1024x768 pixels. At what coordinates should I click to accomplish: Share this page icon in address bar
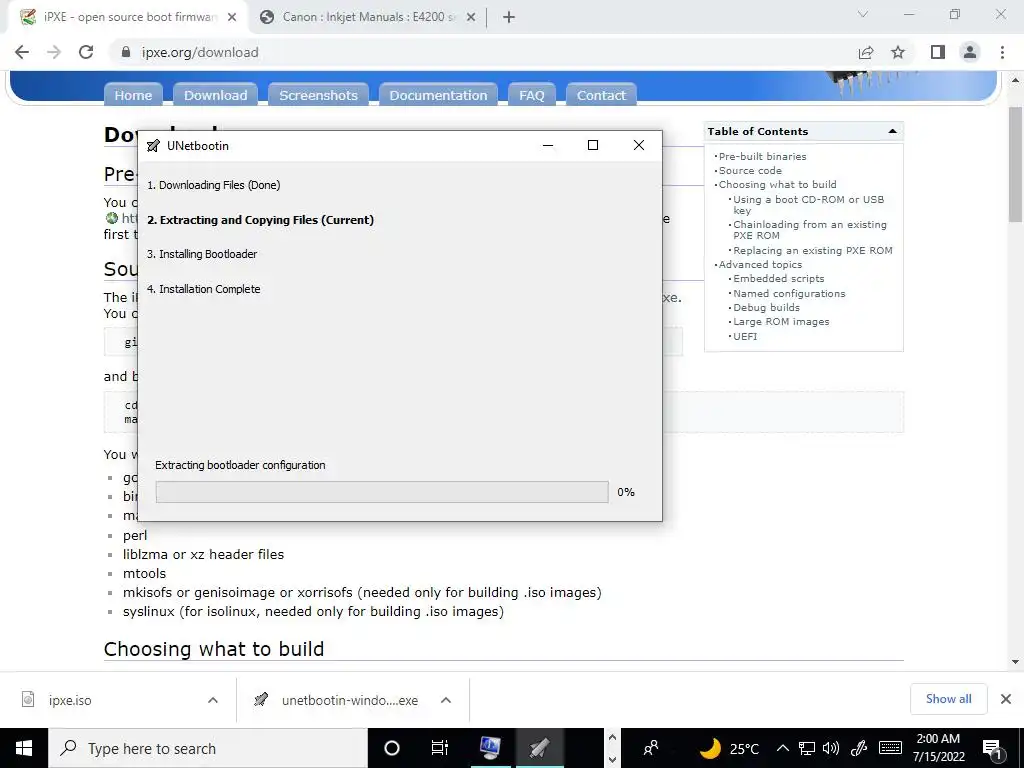pyautogui.click(x=866, y=52)
